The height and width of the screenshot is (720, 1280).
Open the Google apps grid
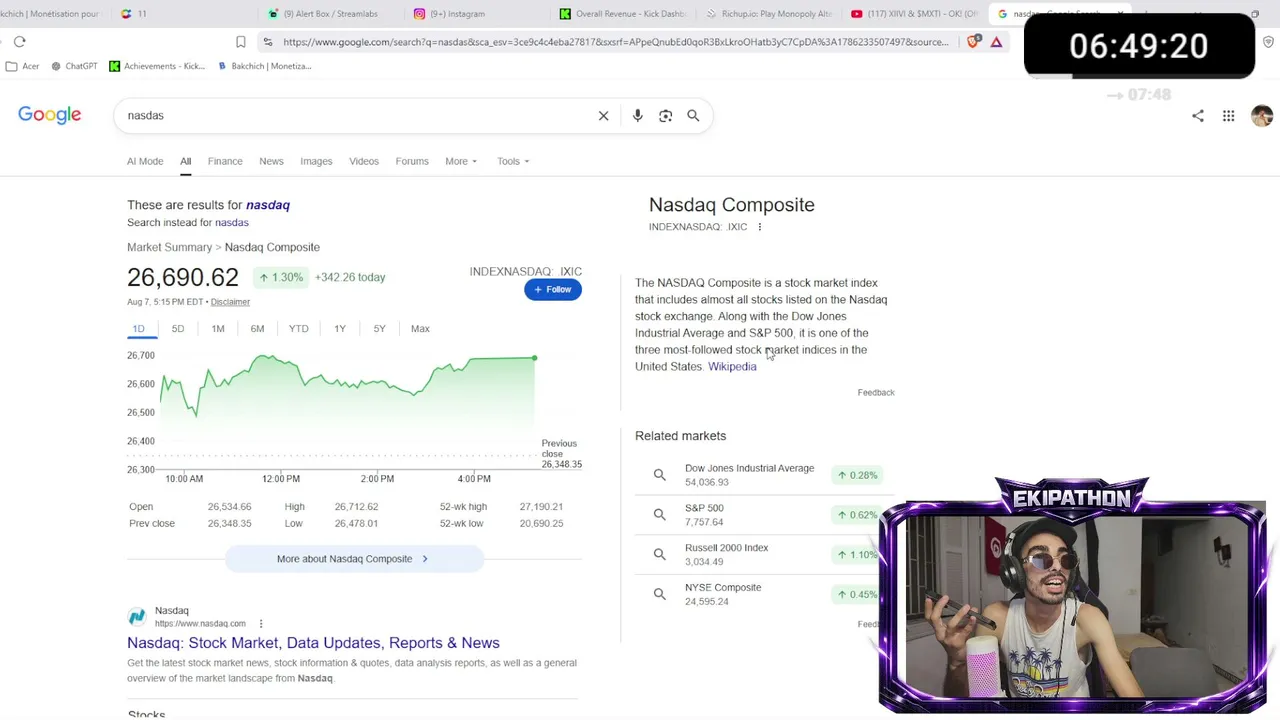tap(1228, 115)
